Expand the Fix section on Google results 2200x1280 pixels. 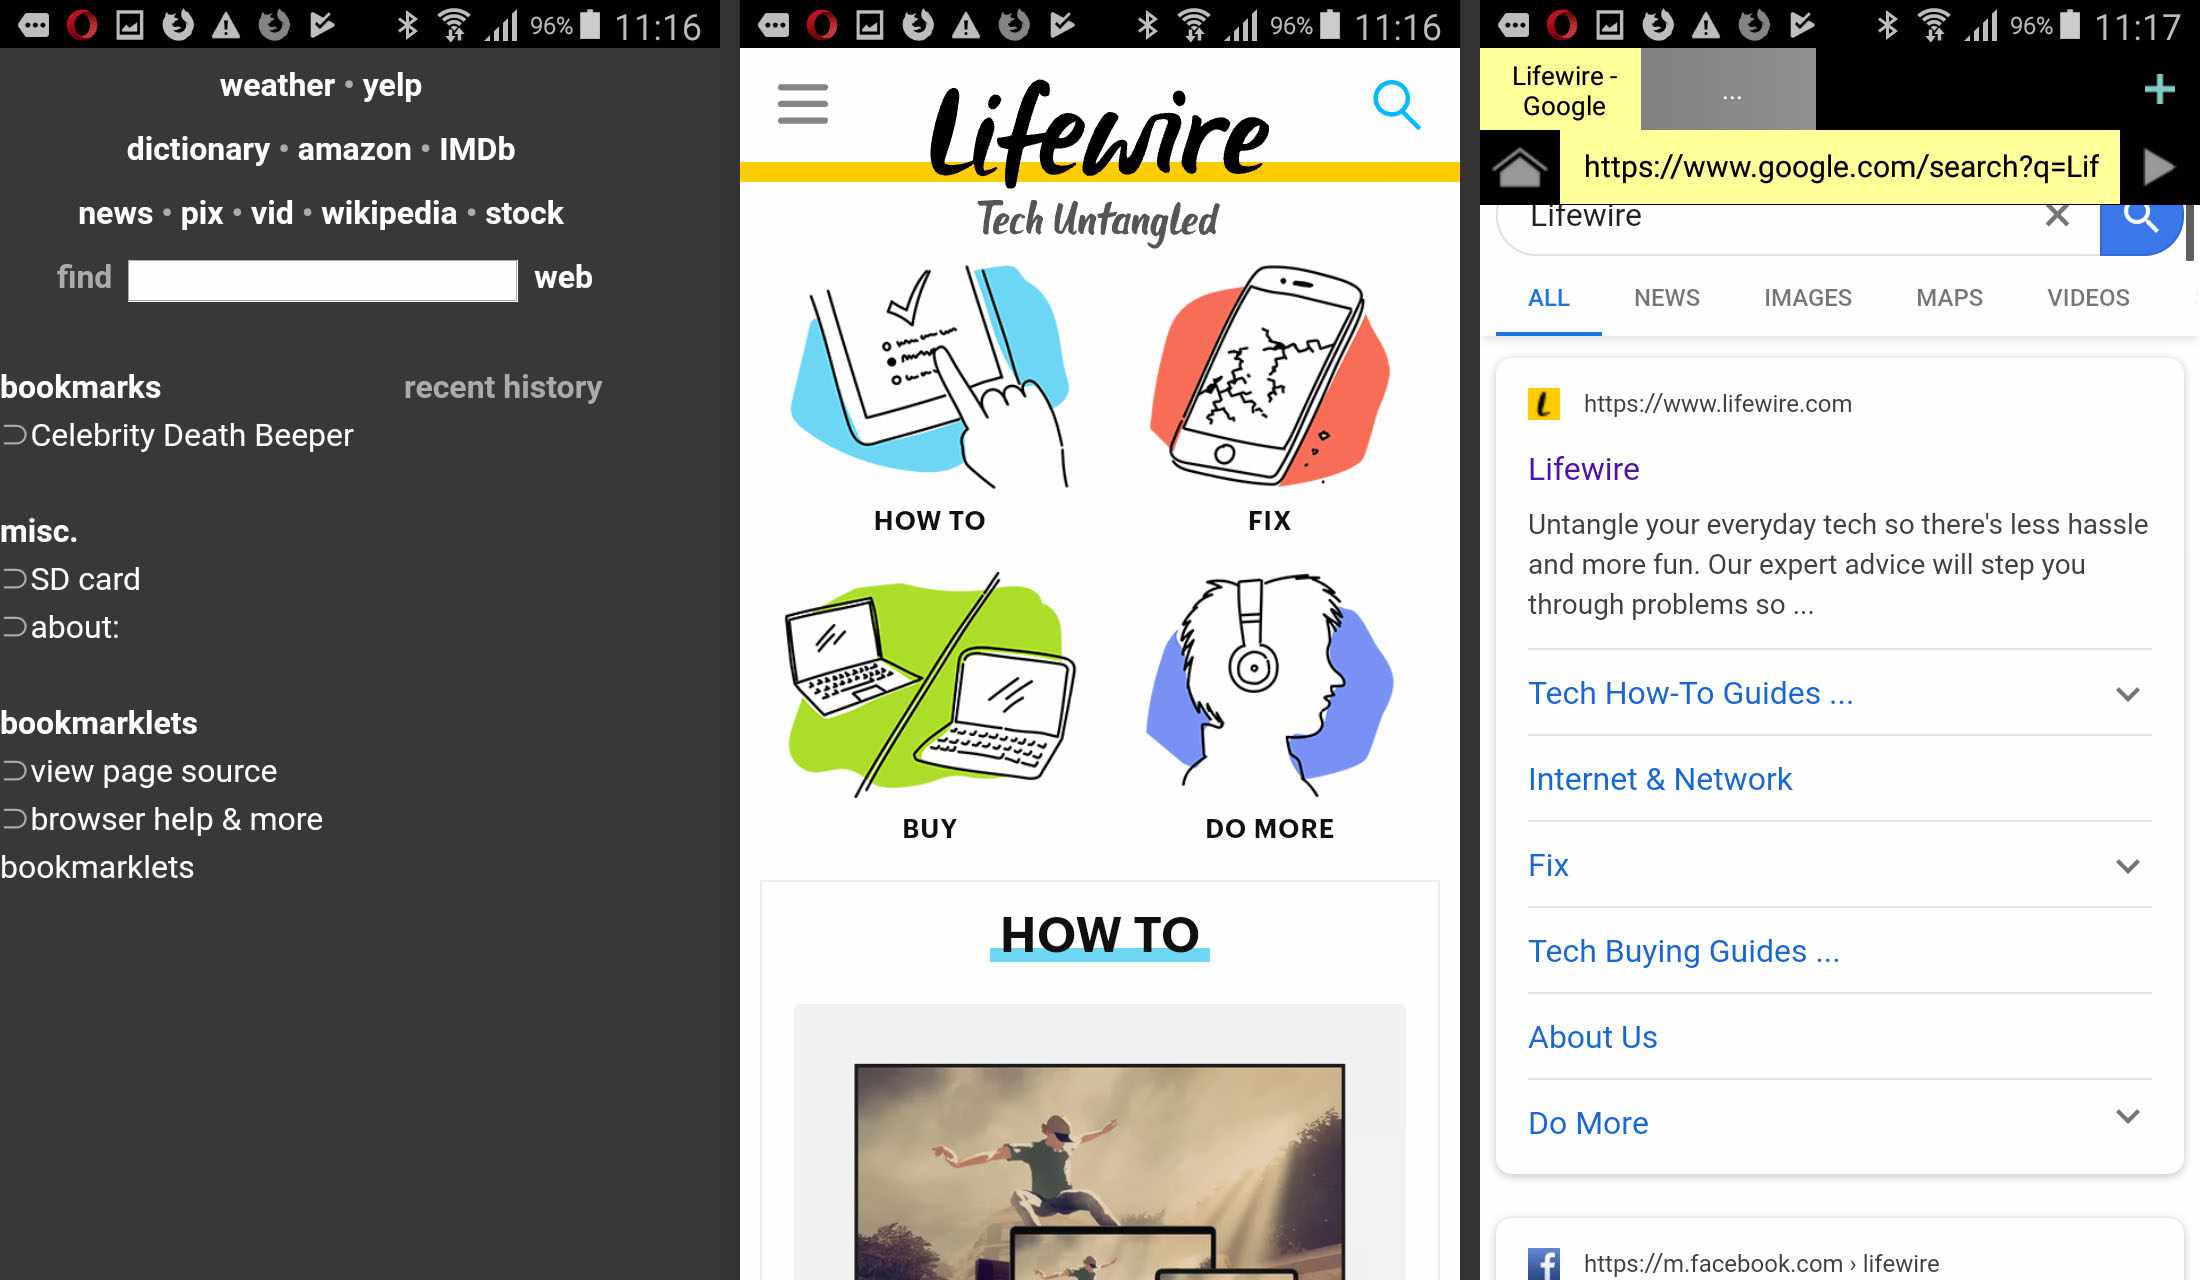tap(2130, 866)
